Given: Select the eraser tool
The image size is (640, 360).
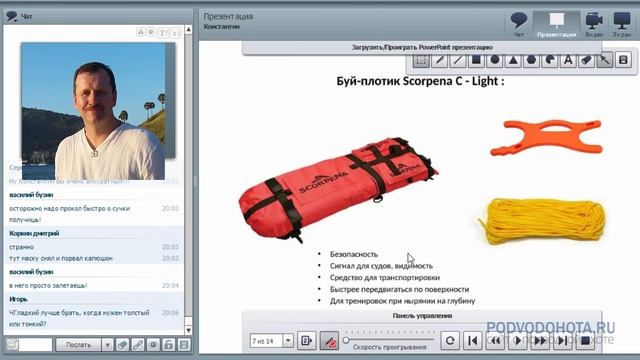Looking at the screenshot, I should [x=587, y=60].
